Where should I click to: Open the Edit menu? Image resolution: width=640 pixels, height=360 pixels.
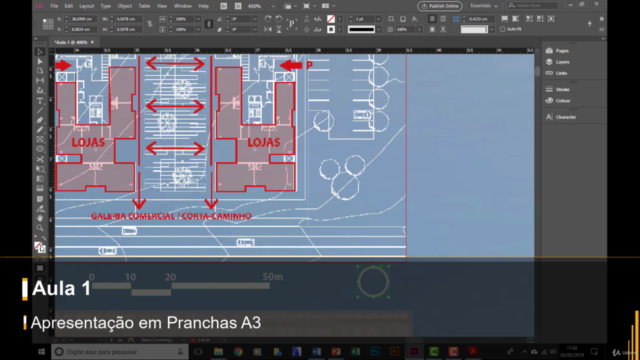click(x=69, y=6)
